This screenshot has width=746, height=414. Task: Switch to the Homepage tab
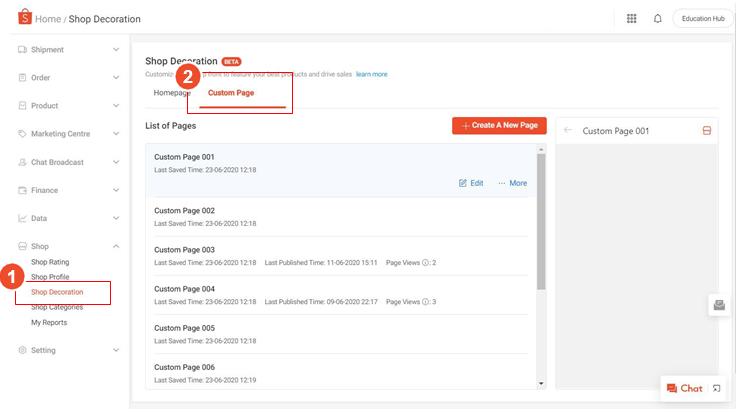click(x=171, y=93)
